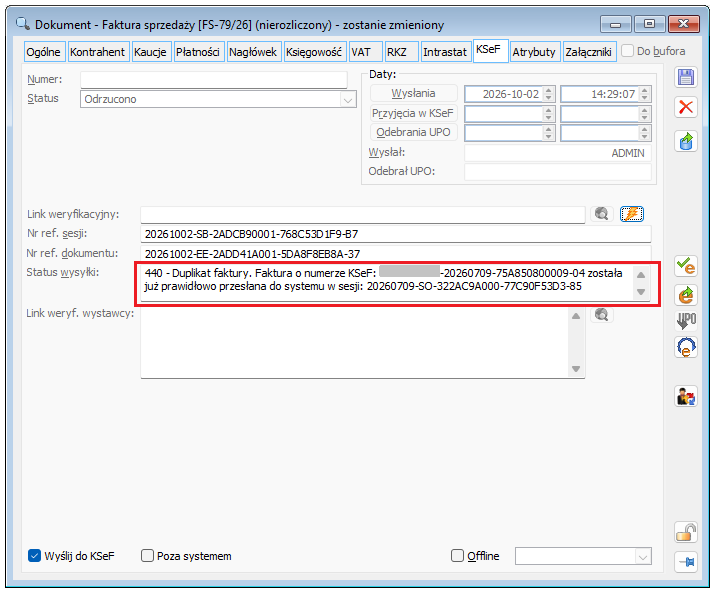Cancel changes with the red X icon
The height and width of the screenshot is (592, 713).
point(686,107)
